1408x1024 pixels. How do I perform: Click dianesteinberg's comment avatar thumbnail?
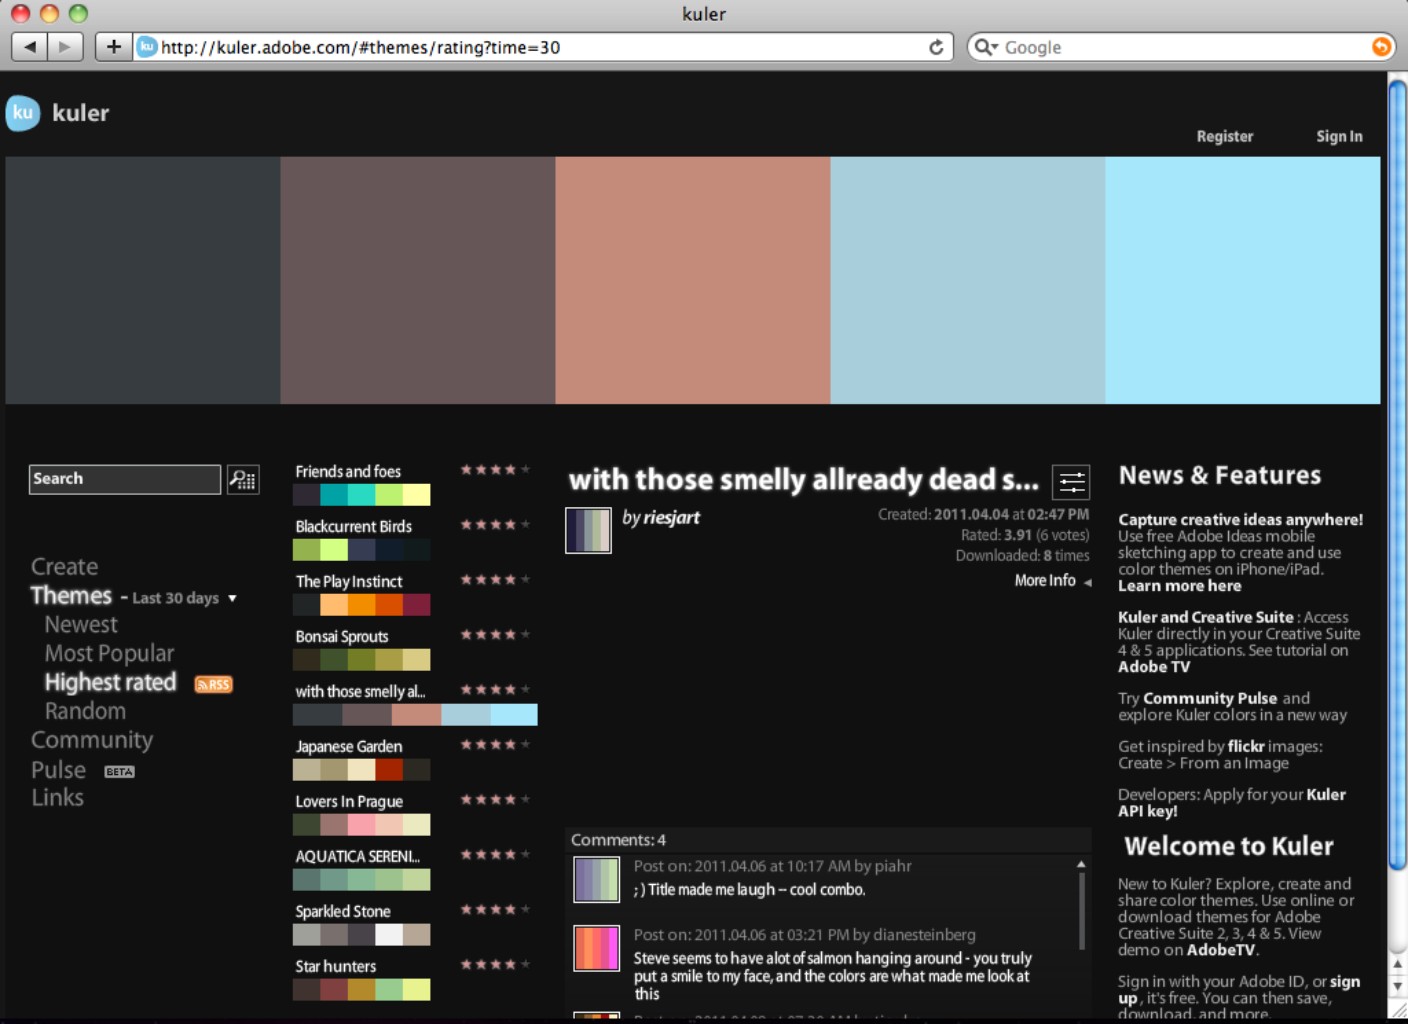tap(596, 948)
